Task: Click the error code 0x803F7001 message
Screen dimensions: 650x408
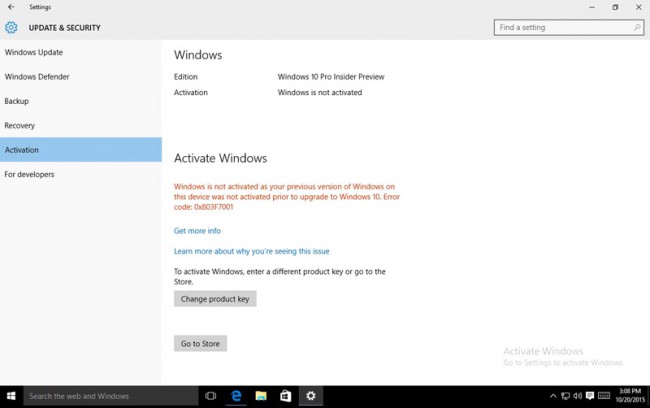Action: (287, 197)
